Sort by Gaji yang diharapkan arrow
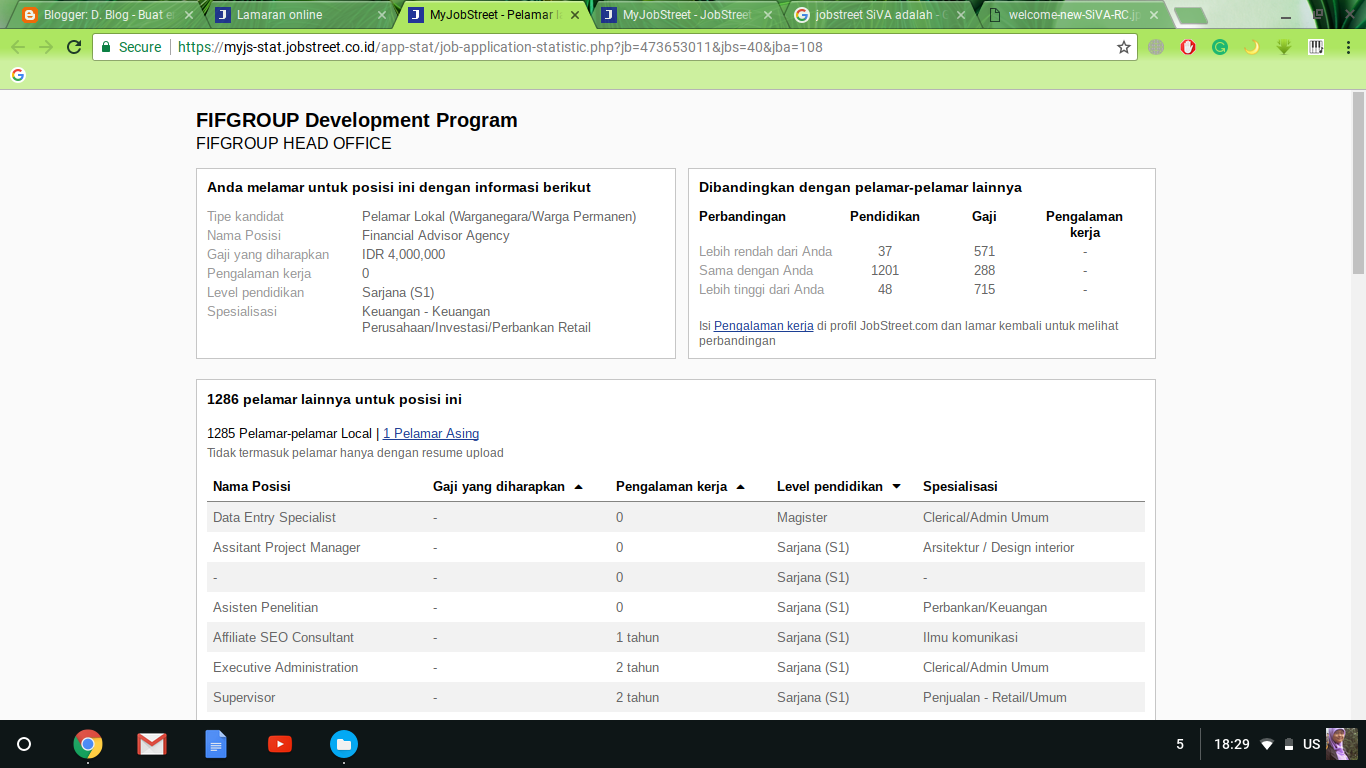This screenshot has width=1366, height=768. pyautogui.click(x=577, y=487)
